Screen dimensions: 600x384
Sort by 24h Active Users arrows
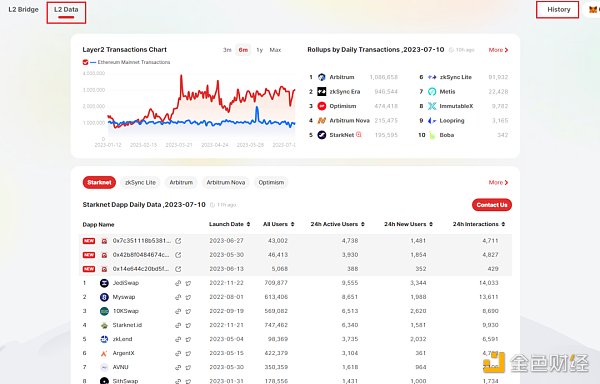coord(363,224)
